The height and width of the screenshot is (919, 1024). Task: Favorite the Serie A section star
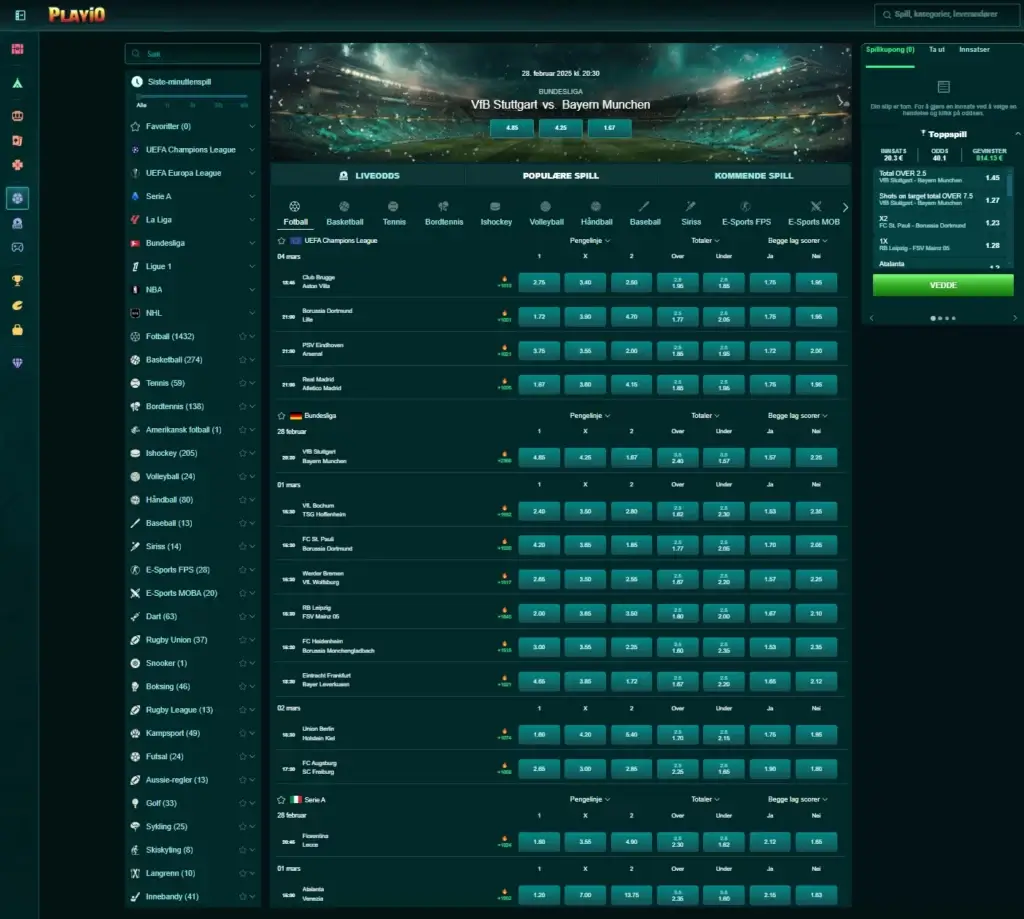[x=281, y=800]
